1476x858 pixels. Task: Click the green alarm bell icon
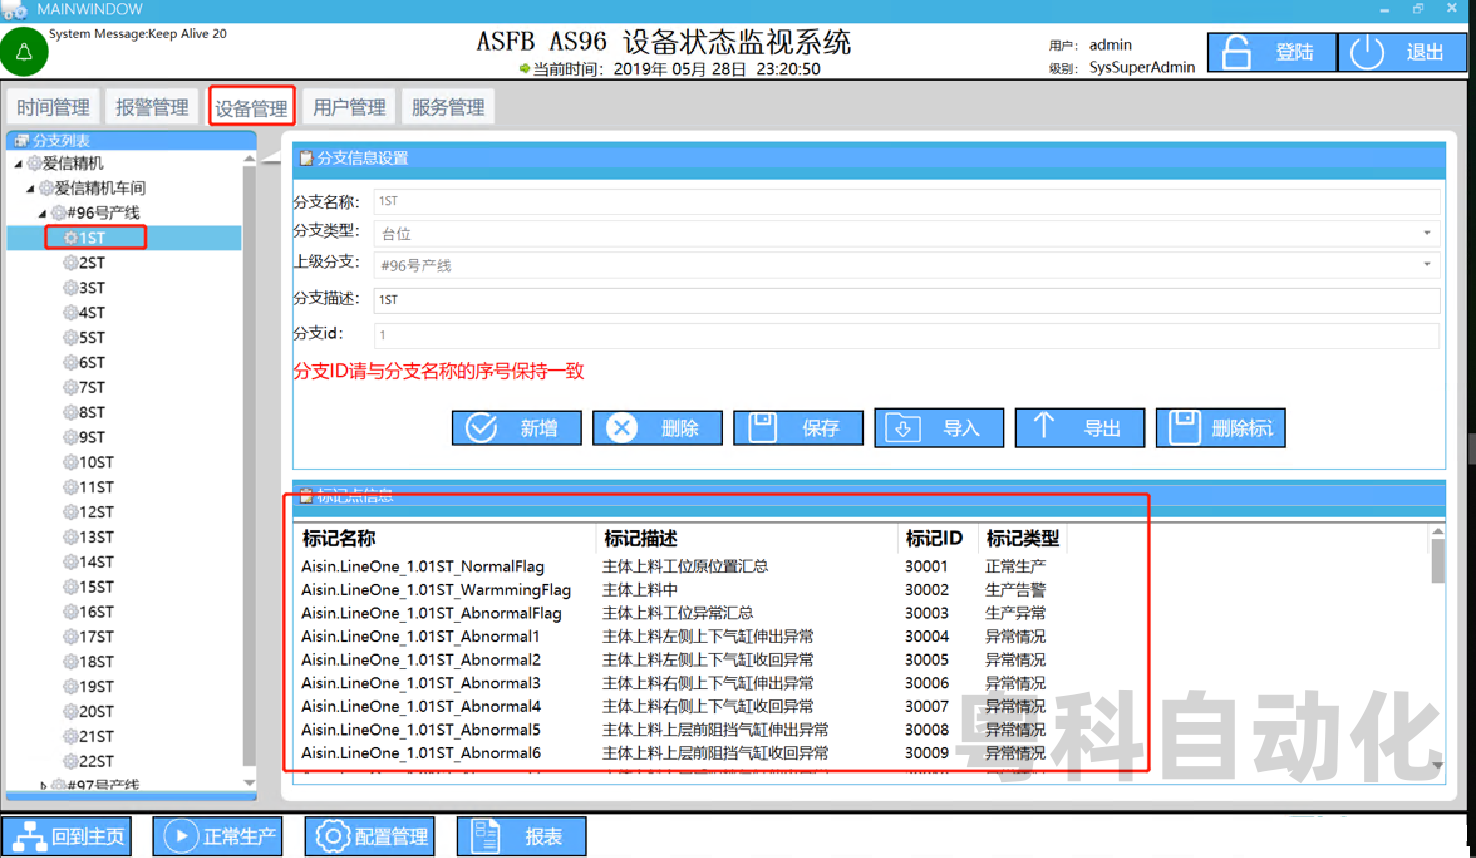24,52
